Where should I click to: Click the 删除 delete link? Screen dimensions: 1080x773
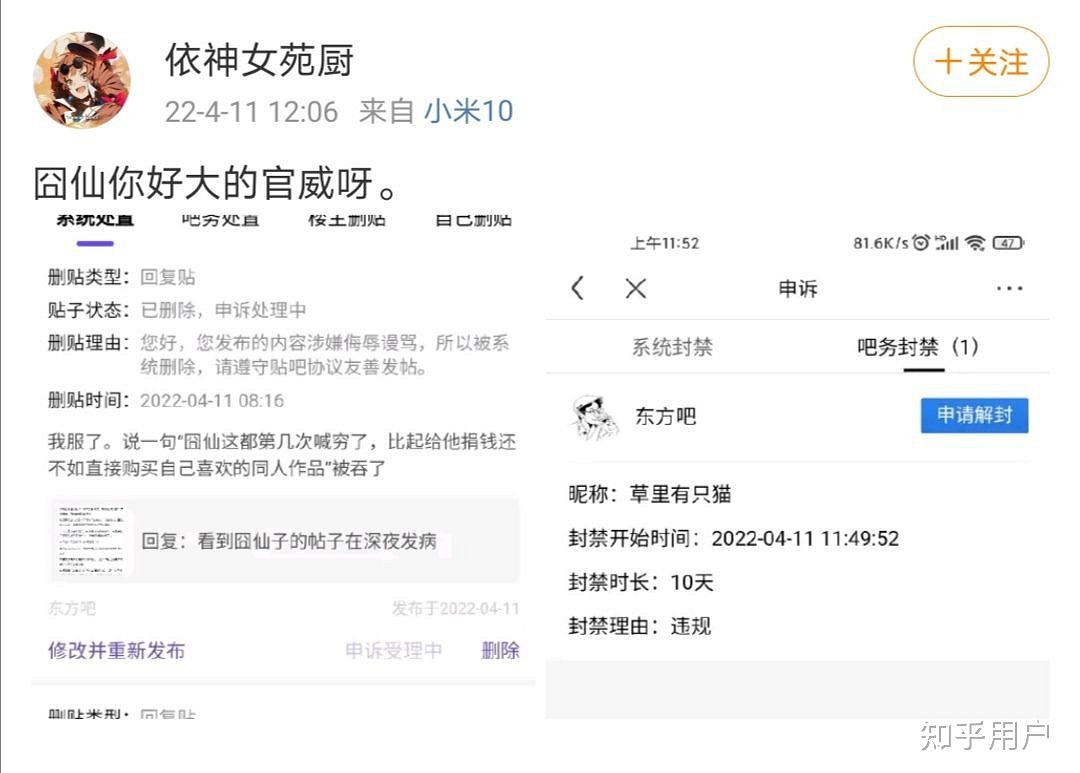coord(501,650)
